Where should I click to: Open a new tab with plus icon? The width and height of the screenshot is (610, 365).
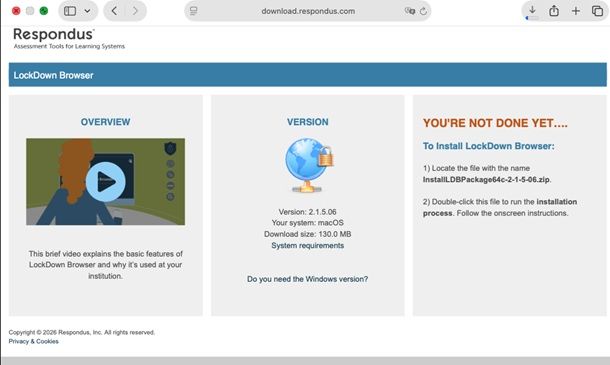pyautogui.click(x=576, y=11)
